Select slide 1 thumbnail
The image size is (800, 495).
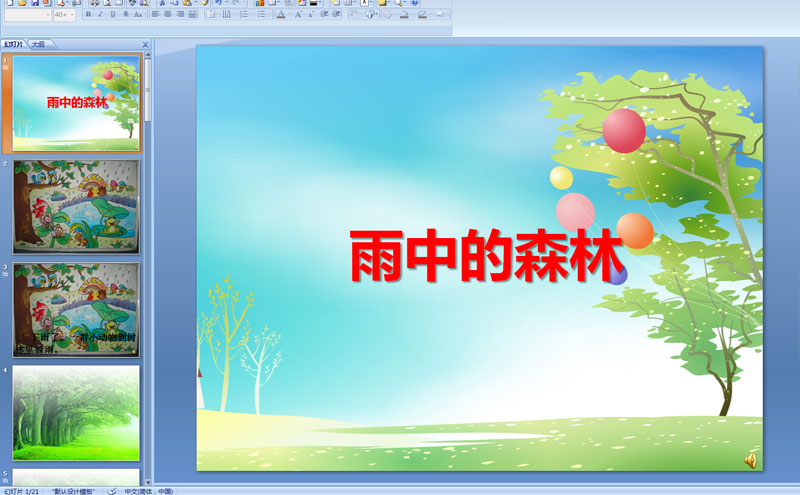click(x=76, y=103)
